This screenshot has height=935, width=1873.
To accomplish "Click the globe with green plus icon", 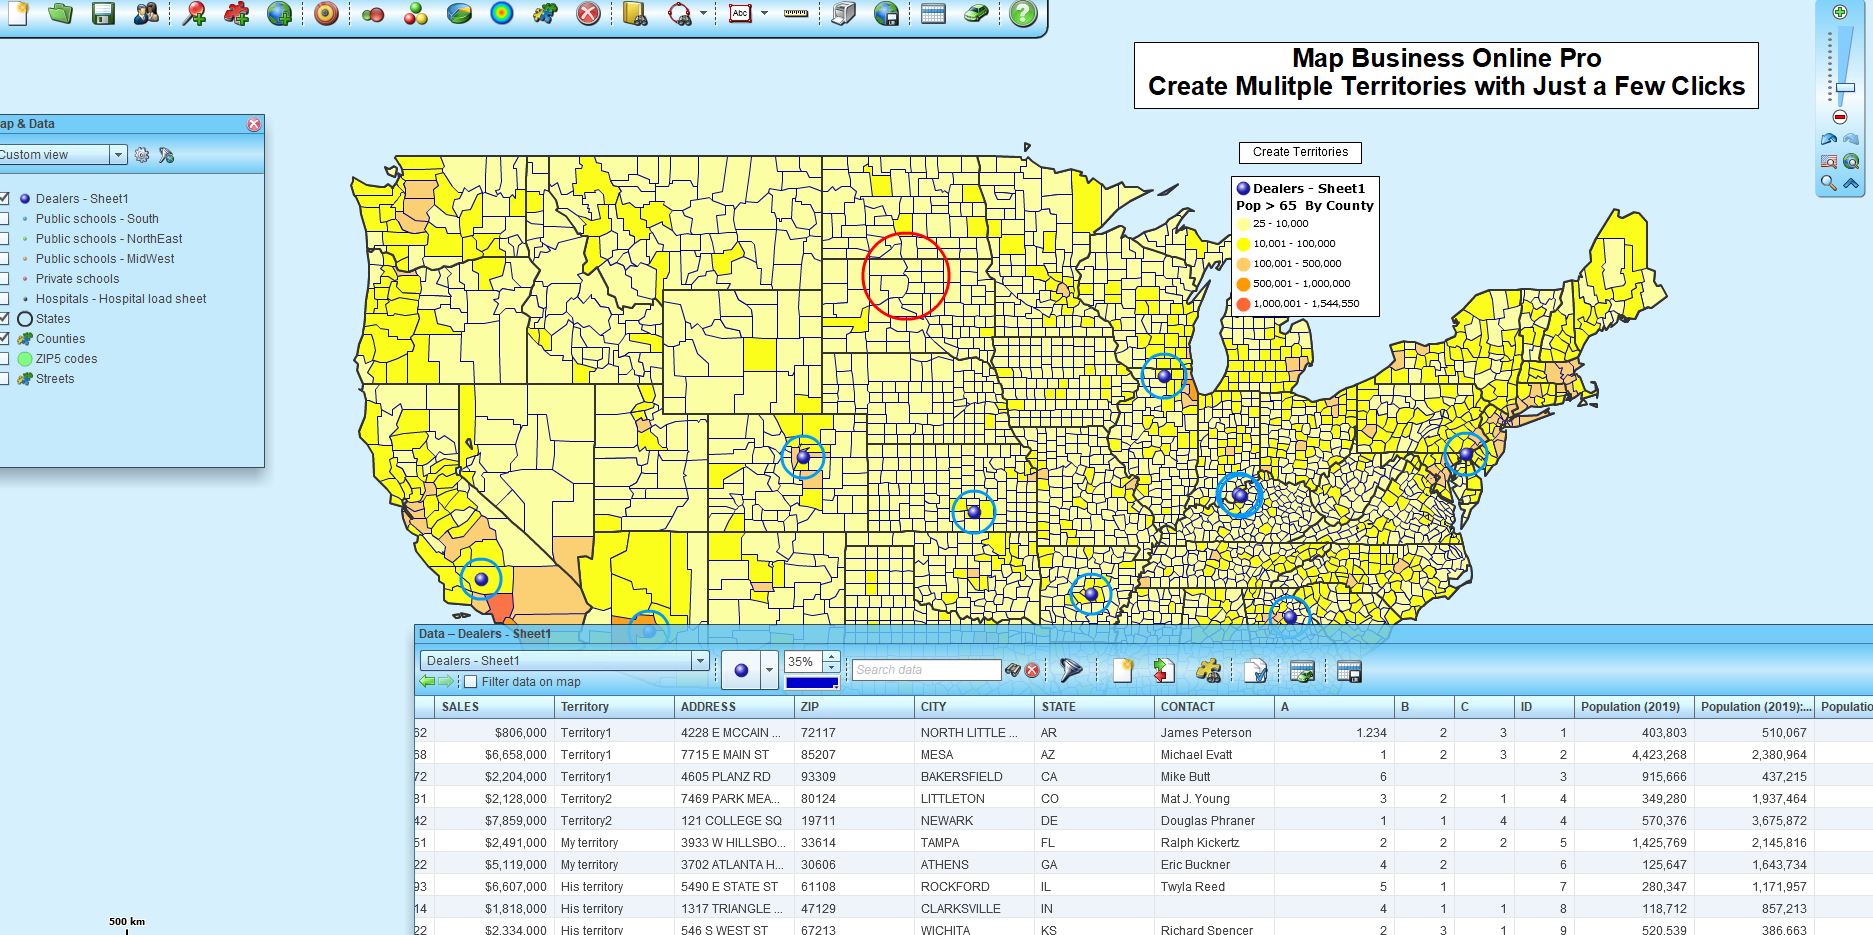I will (x=280, y=14).
